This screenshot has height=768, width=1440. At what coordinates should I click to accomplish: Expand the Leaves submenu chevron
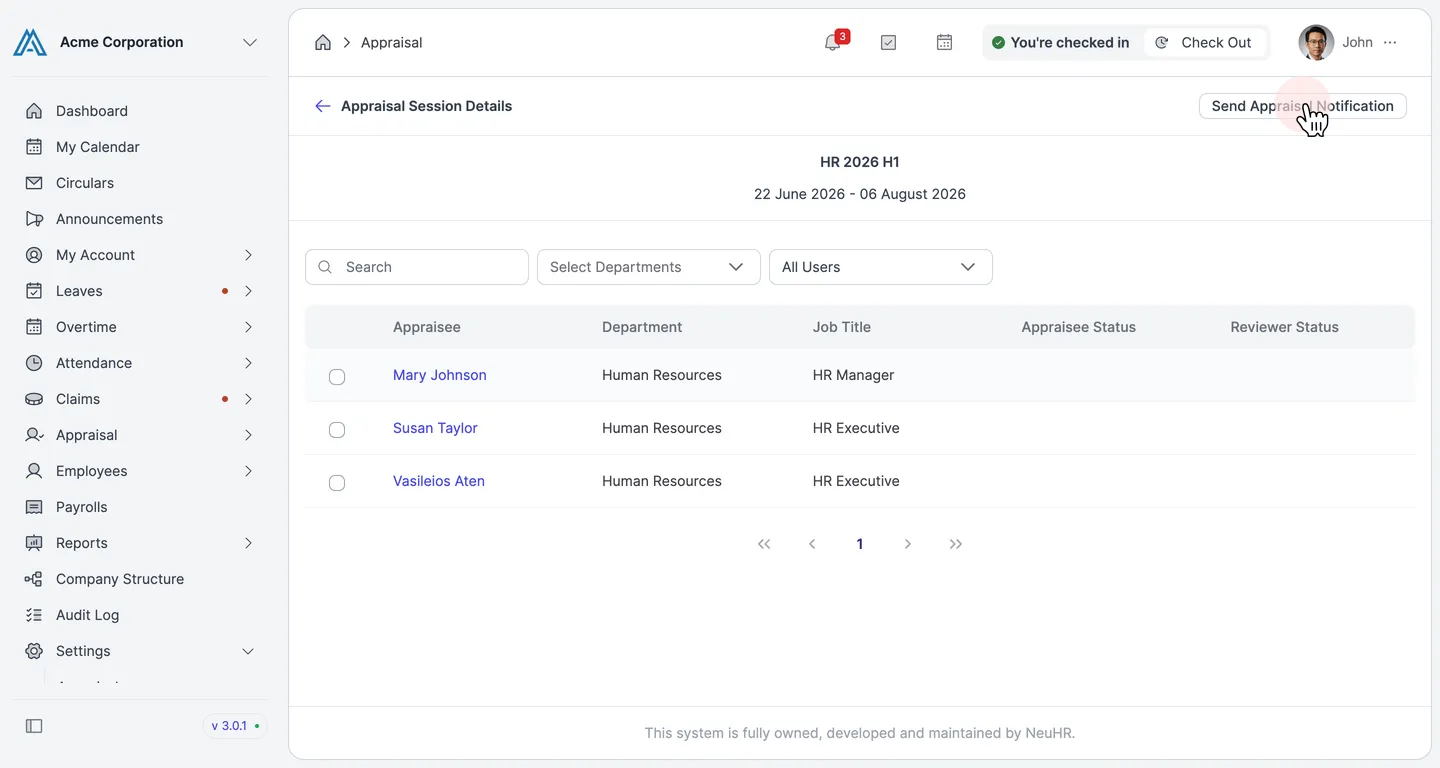(x=248, y=291)
